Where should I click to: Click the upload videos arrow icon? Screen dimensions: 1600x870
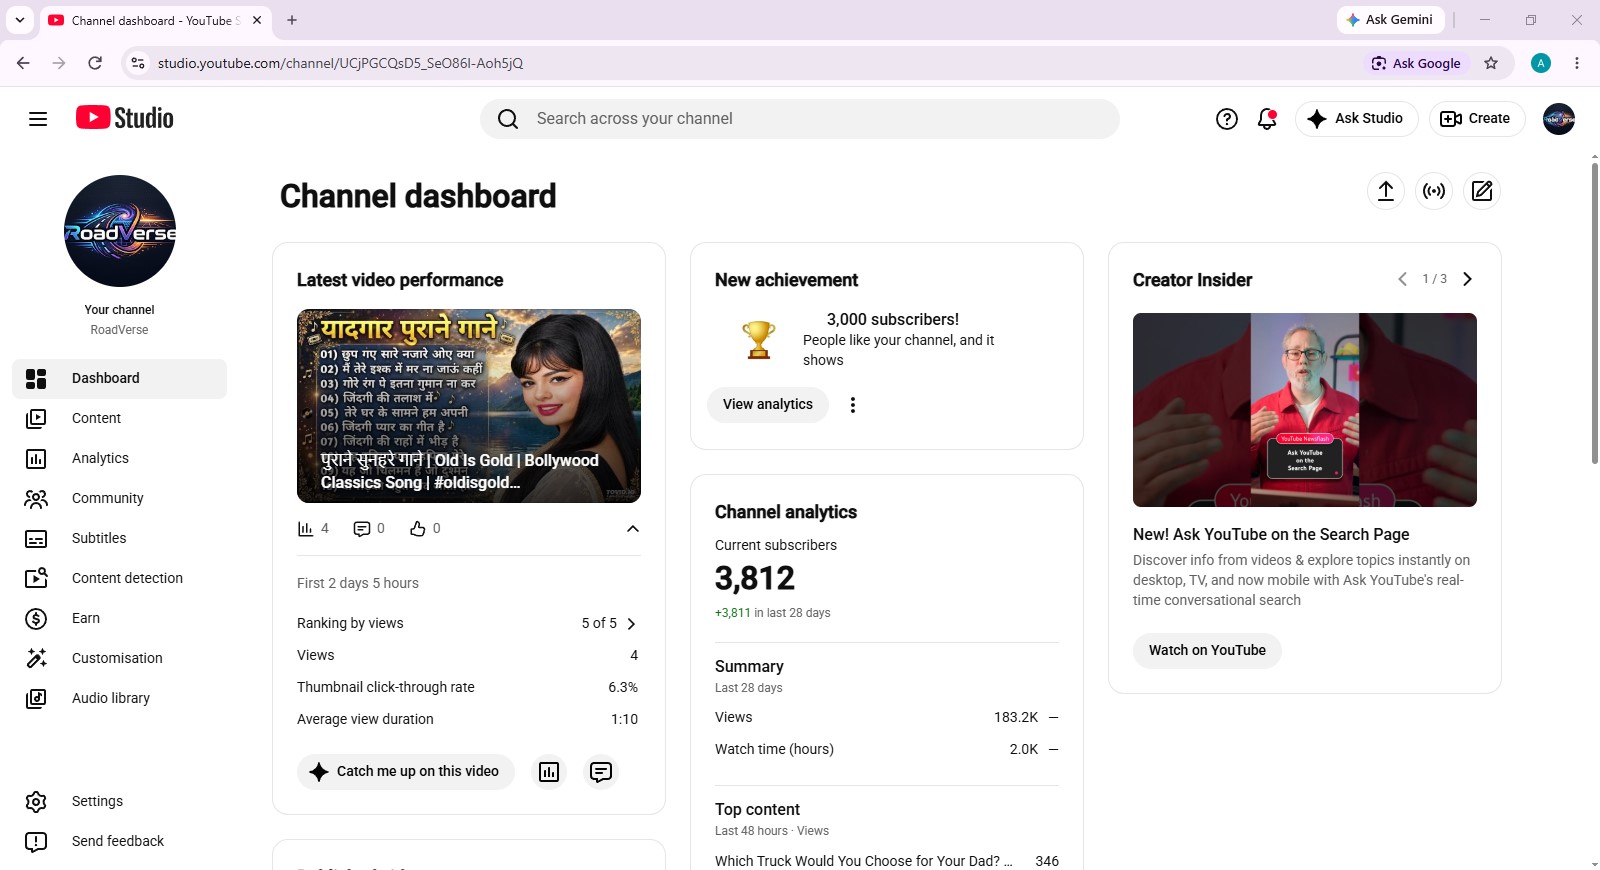coord(1386,191)
